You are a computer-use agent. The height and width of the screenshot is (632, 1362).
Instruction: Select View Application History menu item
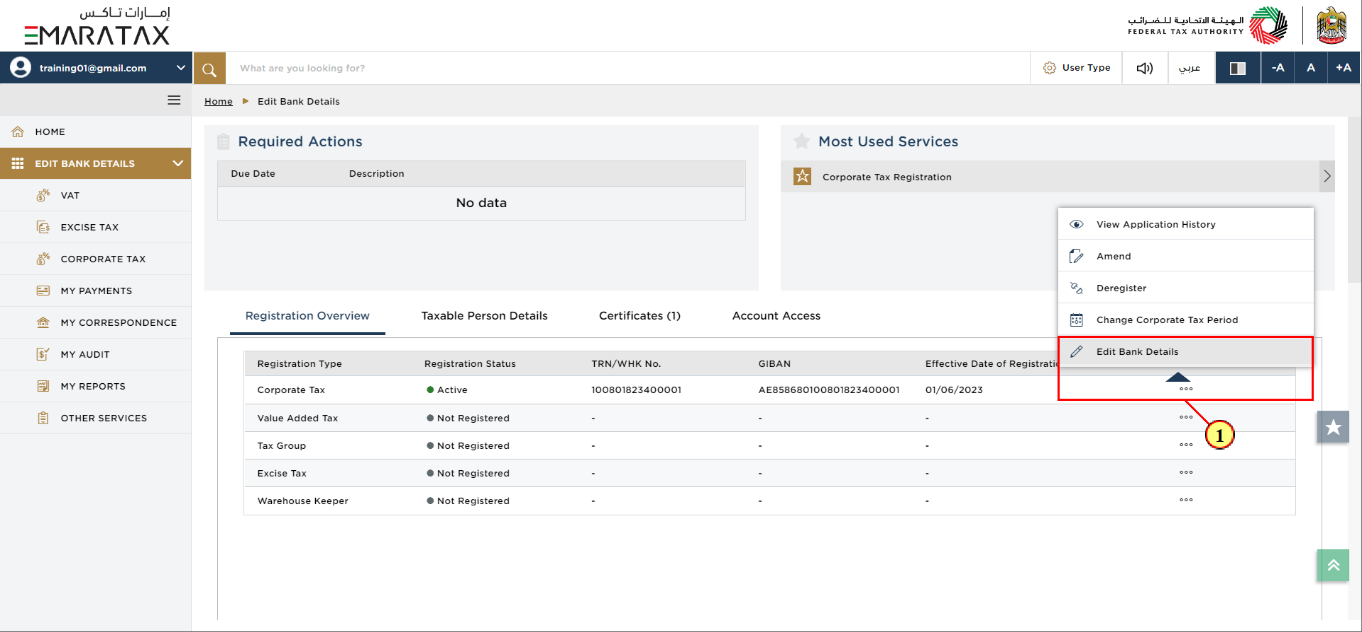[x=1186, y=225]
